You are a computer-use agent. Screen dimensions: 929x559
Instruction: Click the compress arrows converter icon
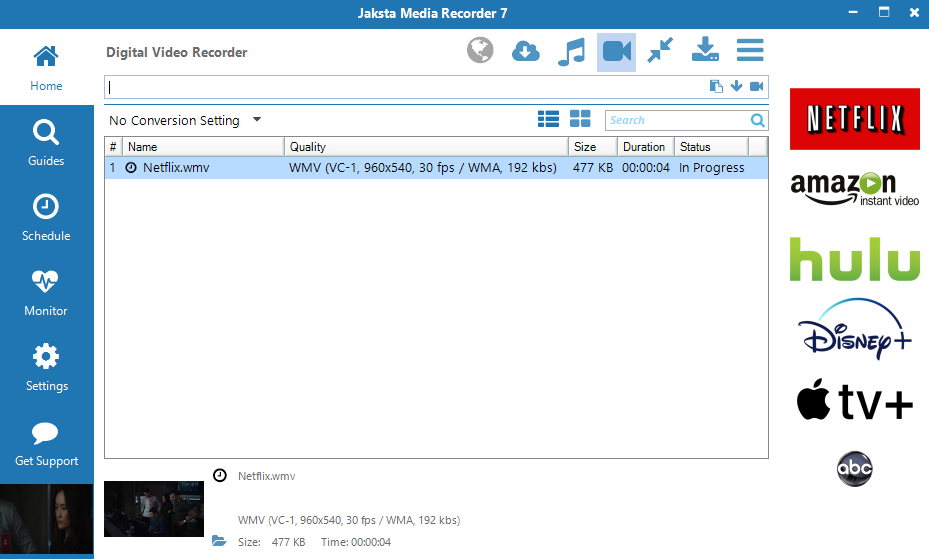(x=660, y=50)
